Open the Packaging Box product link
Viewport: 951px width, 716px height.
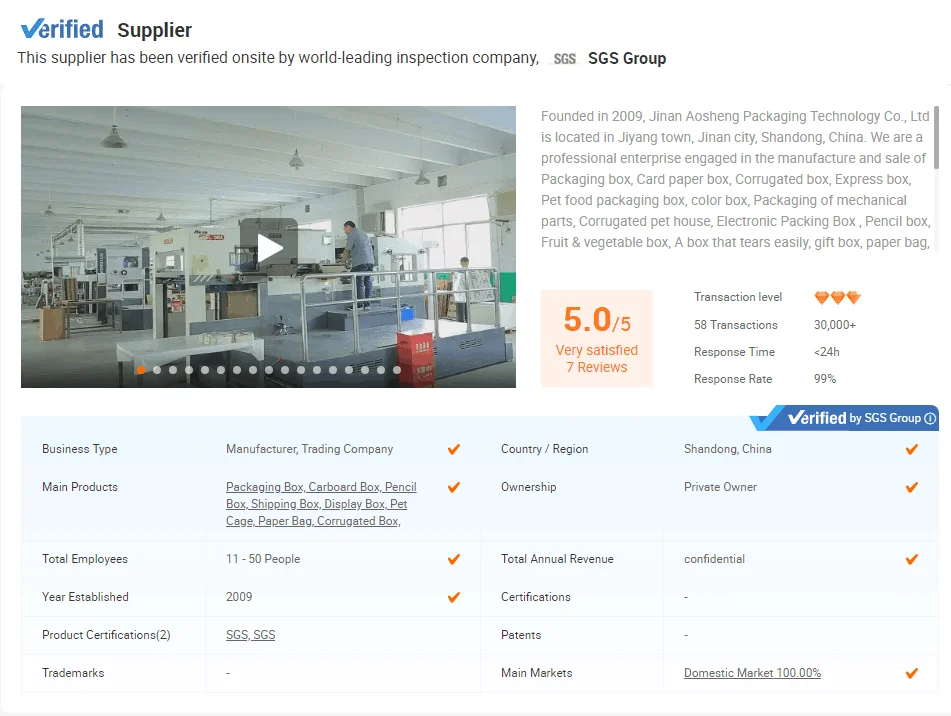264,487
